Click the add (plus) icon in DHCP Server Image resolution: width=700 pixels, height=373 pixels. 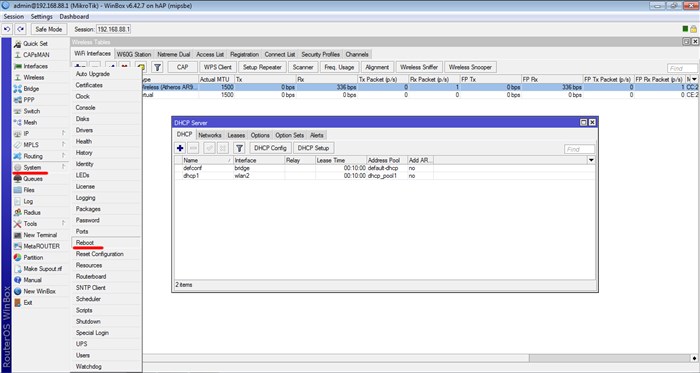(x=180, y=148)
